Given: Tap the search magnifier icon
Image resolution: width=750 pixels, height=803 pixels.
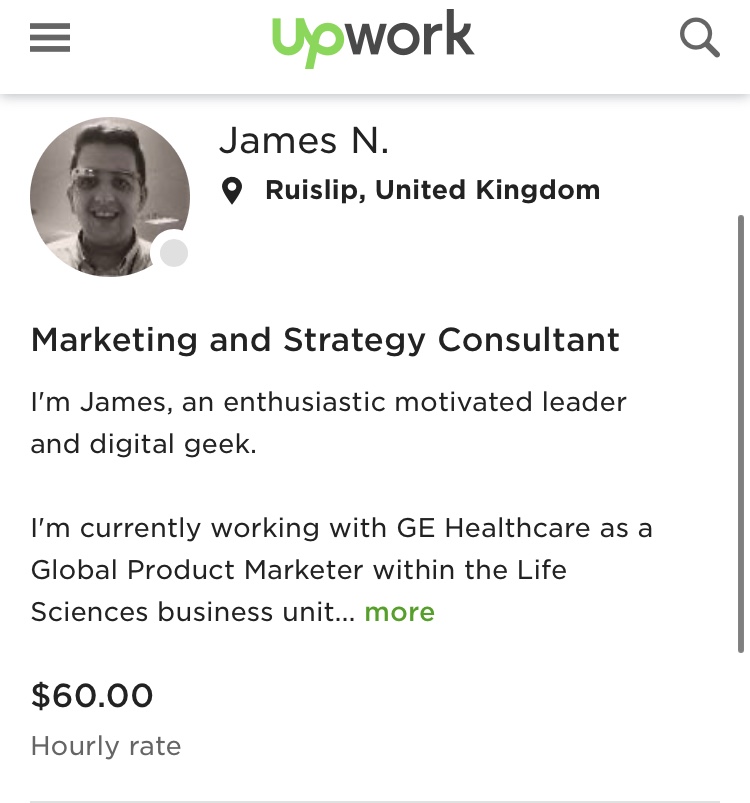Looking at the screenshot, I should [x=699, y=38].
